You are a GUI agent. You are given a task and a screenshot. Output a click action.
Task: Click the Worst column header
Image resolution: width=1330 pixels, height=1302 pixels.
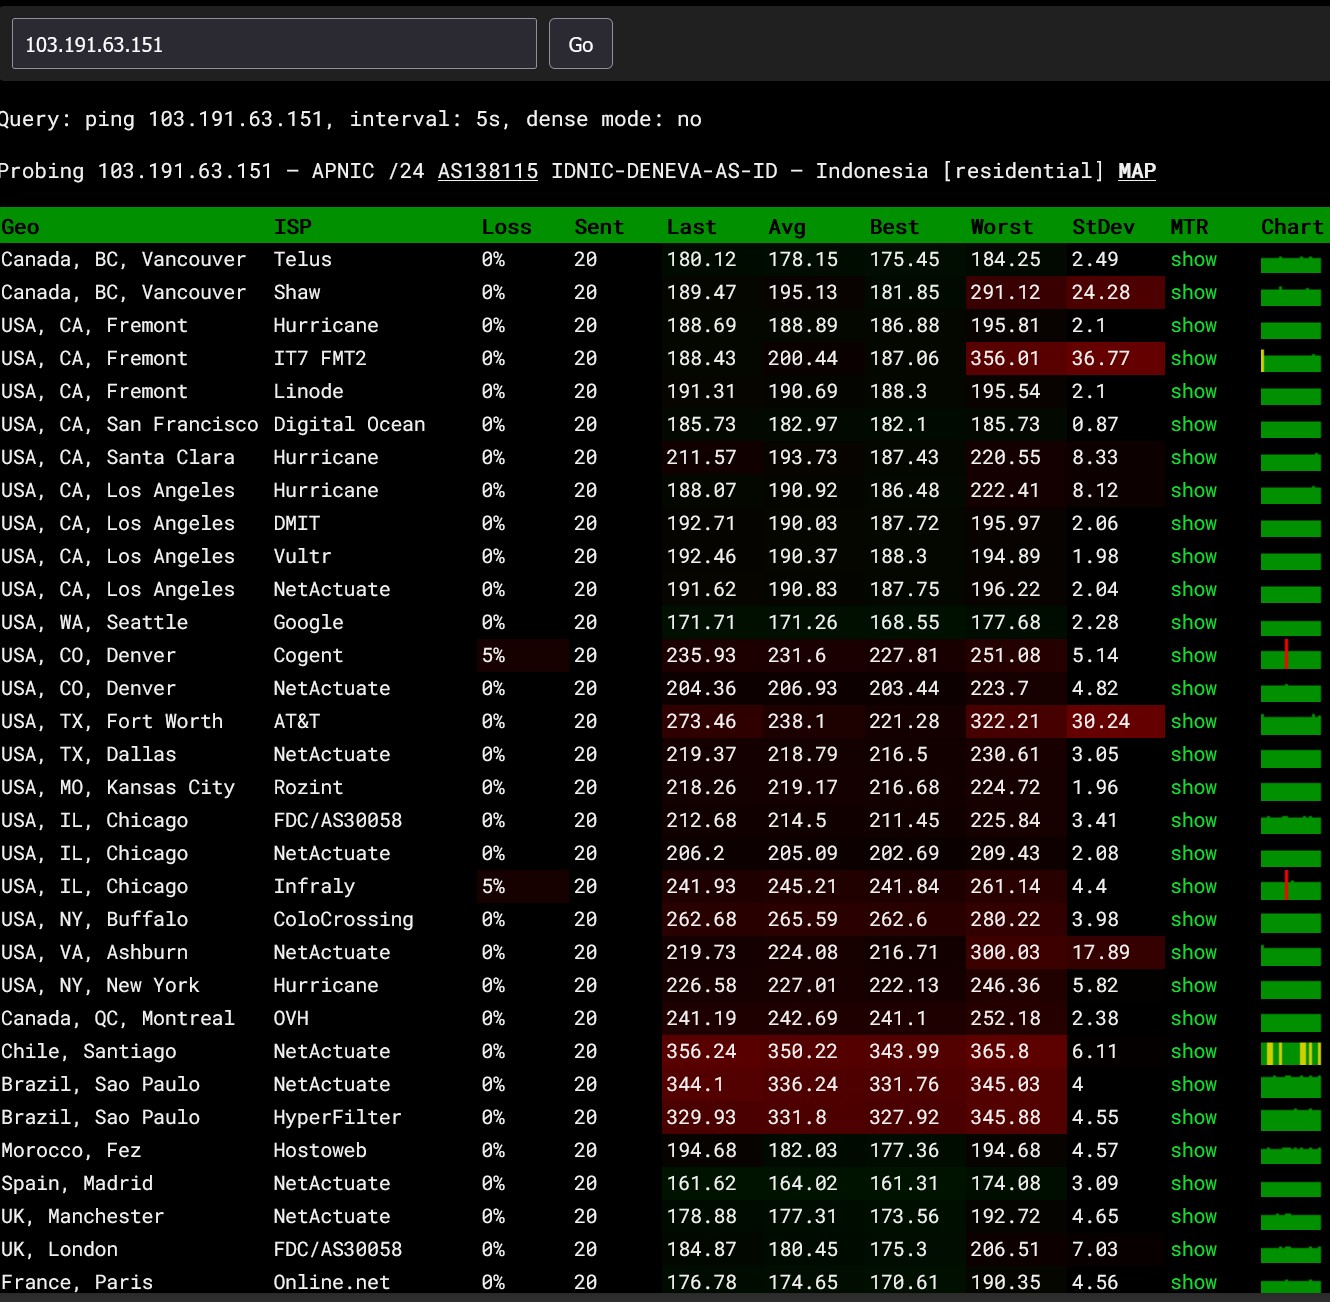pos(1002,227)
